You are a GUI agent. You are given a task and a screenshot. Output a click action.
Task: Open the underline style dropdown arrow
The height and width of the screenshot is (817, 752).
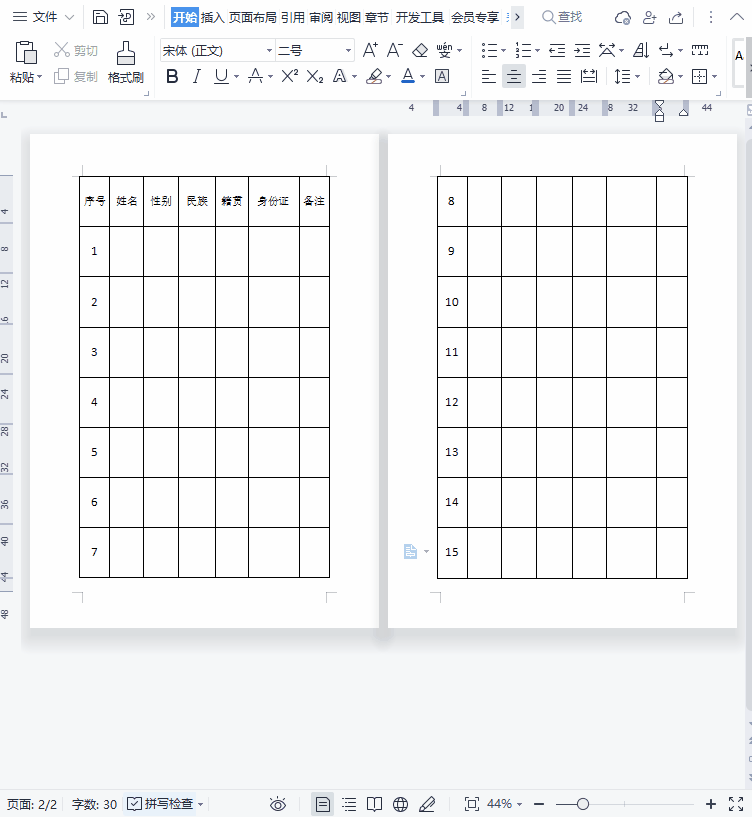[x=236, y=77]
